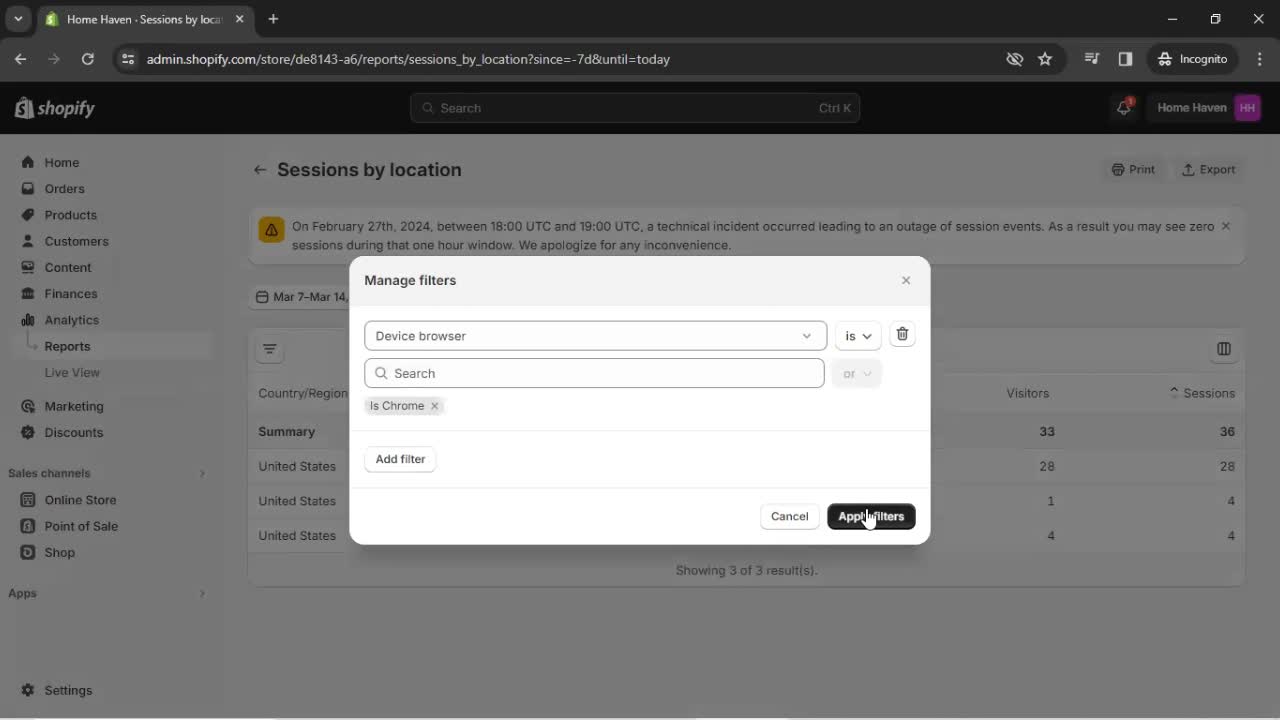Open the browser three-dot menu
1280x720 pixels.
pyautogui.click(x=1258, y=59)
